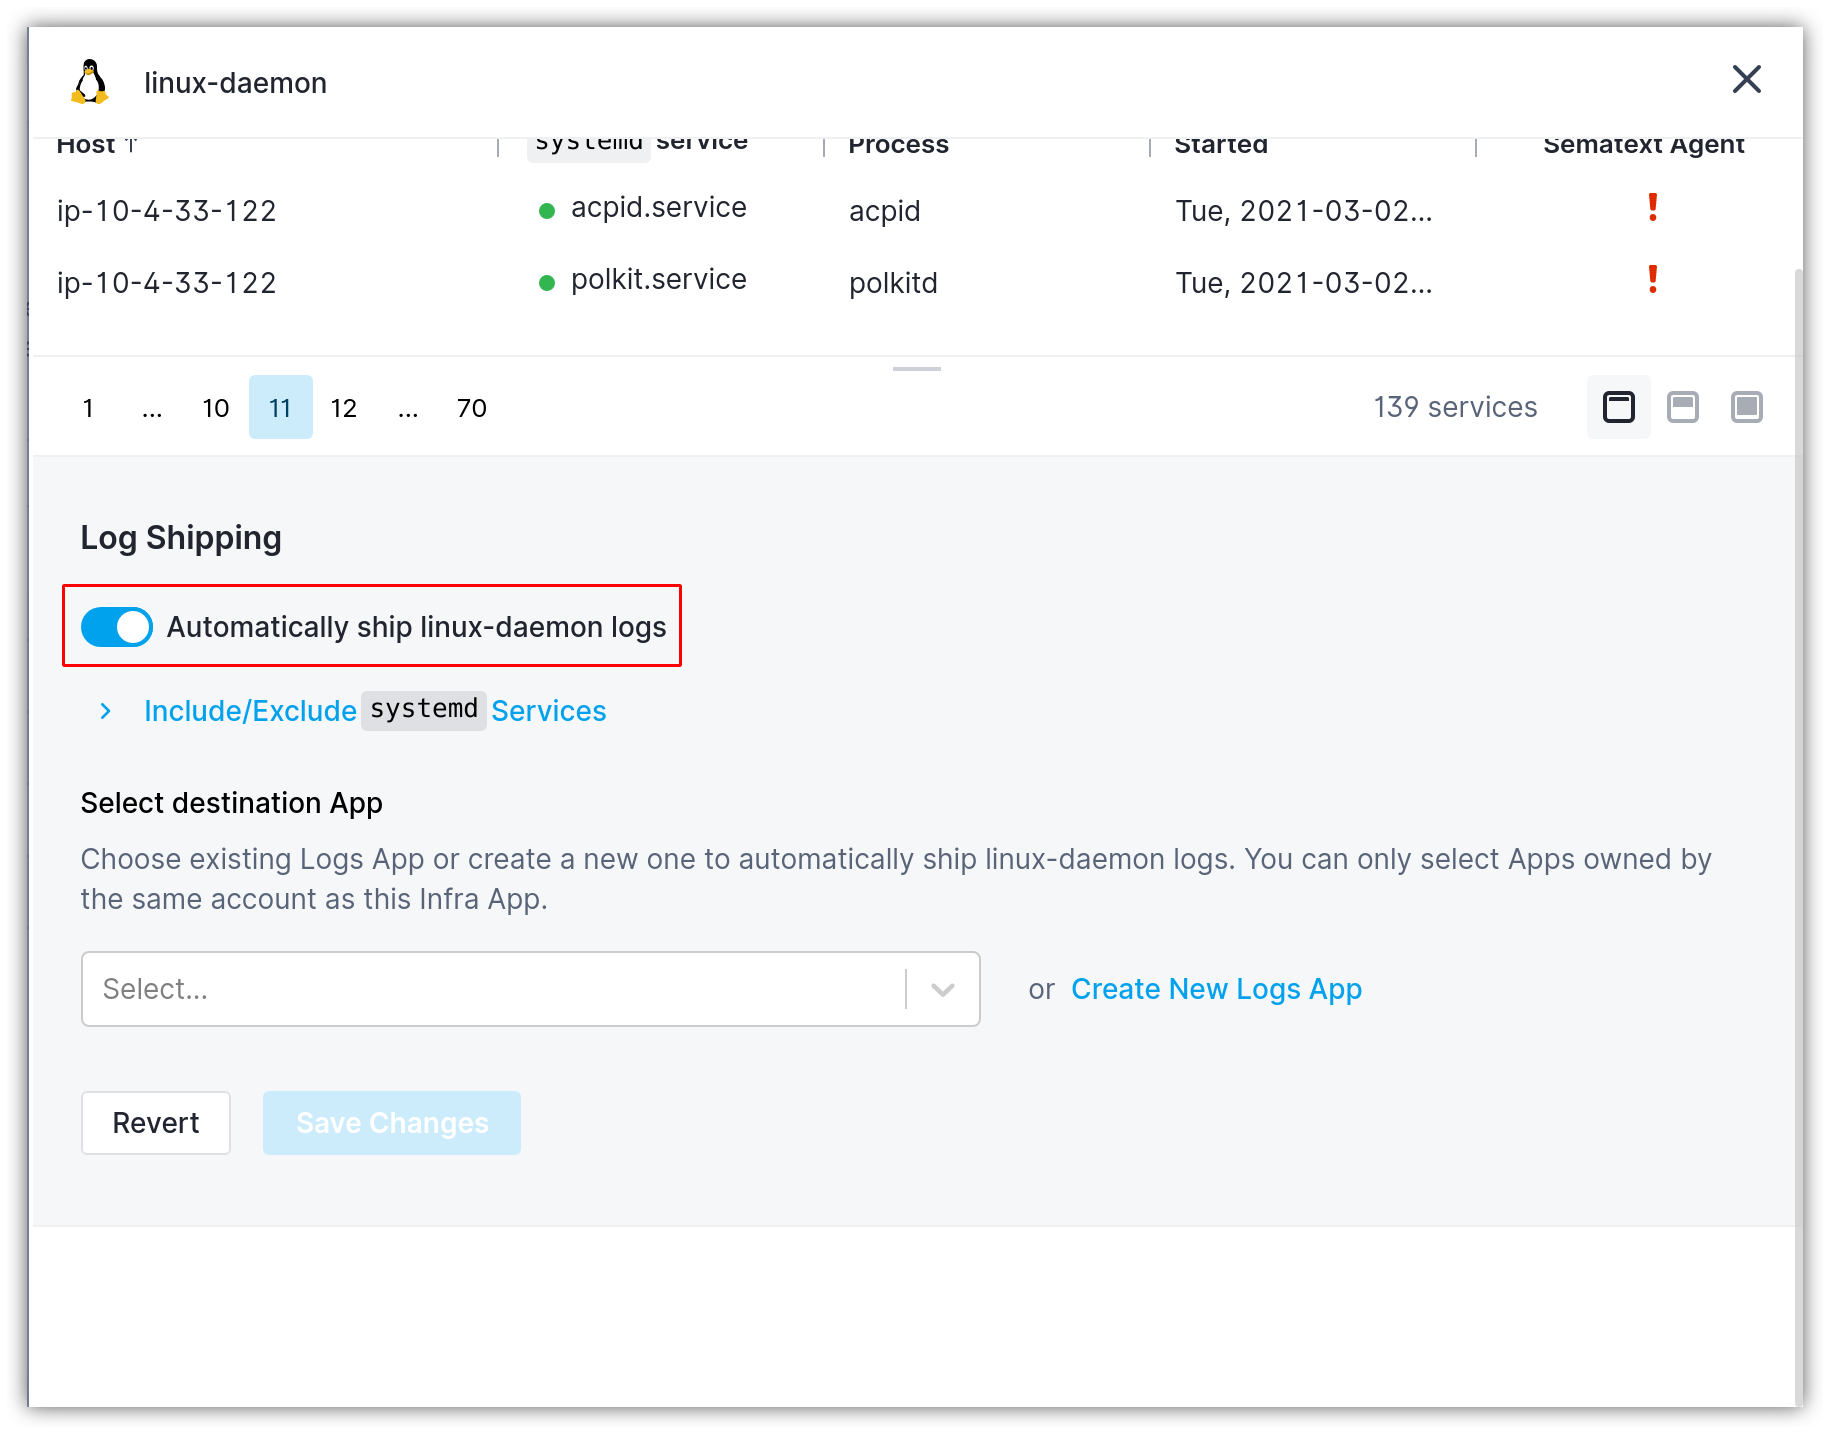Click the Sematext Agent column header
Image resolution: width=1830 pixels, height=1434 pixels.
[1643, 146]
